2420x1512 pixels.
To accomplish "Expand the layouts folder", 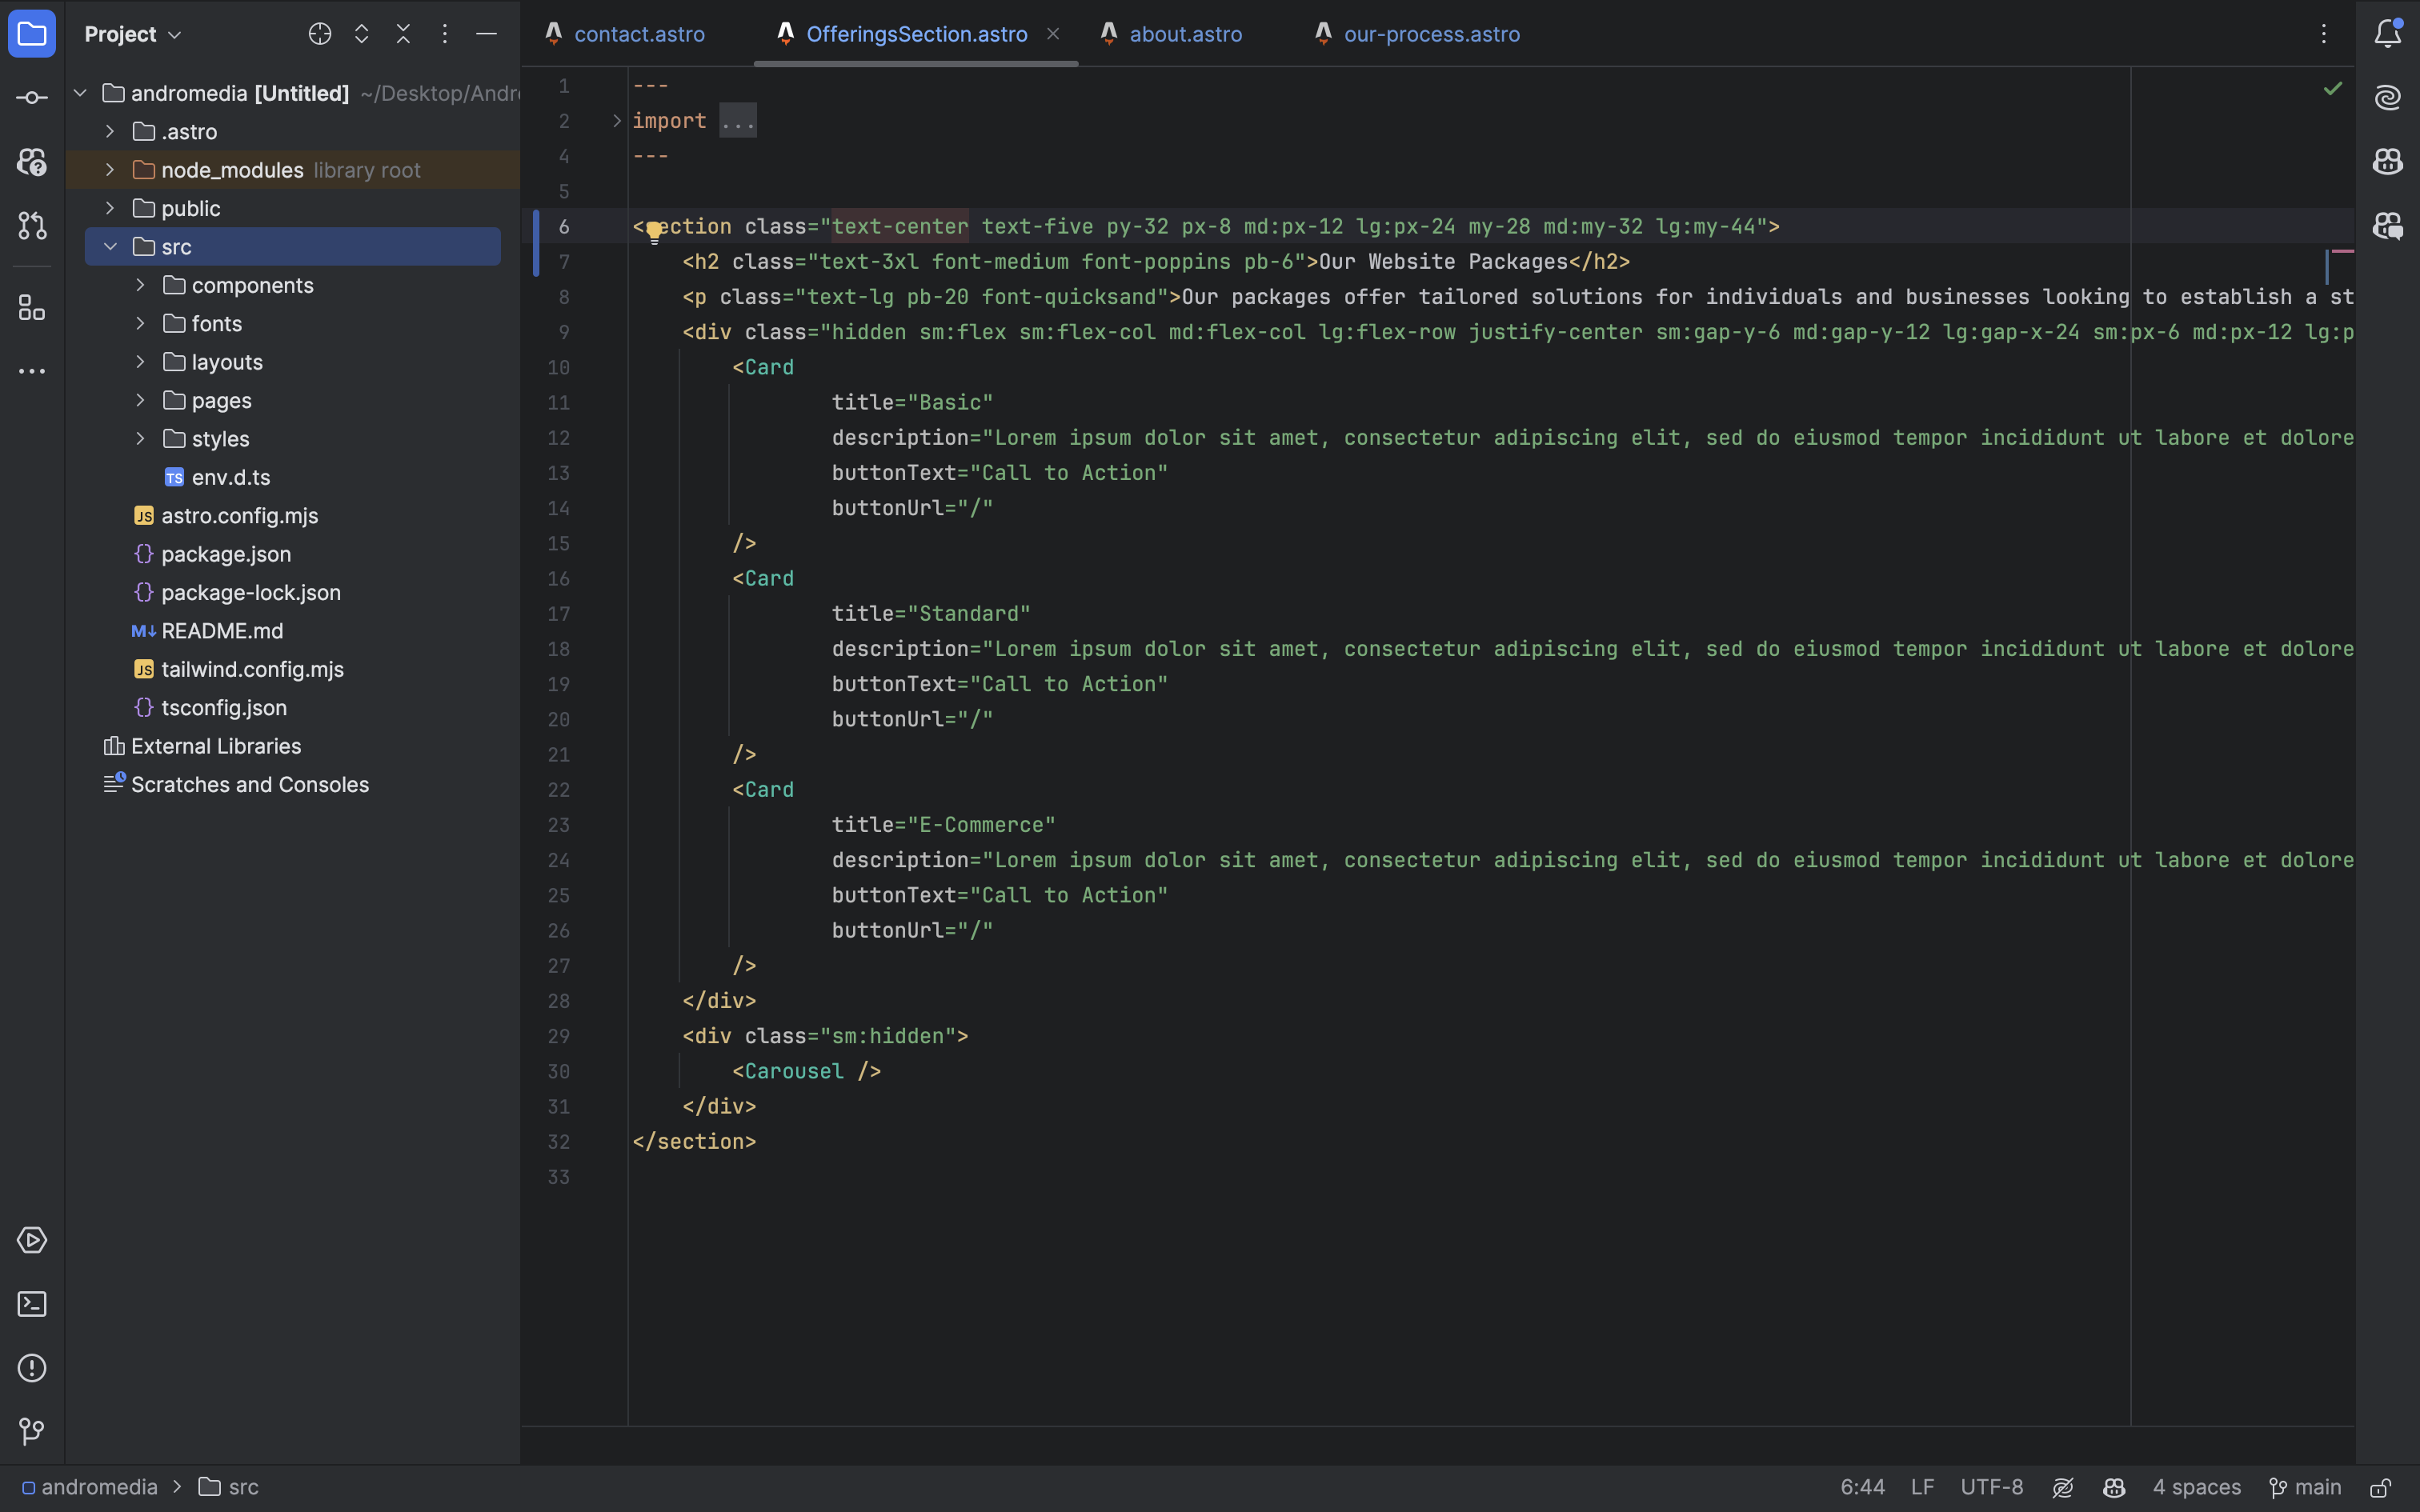I will point(140,362).
